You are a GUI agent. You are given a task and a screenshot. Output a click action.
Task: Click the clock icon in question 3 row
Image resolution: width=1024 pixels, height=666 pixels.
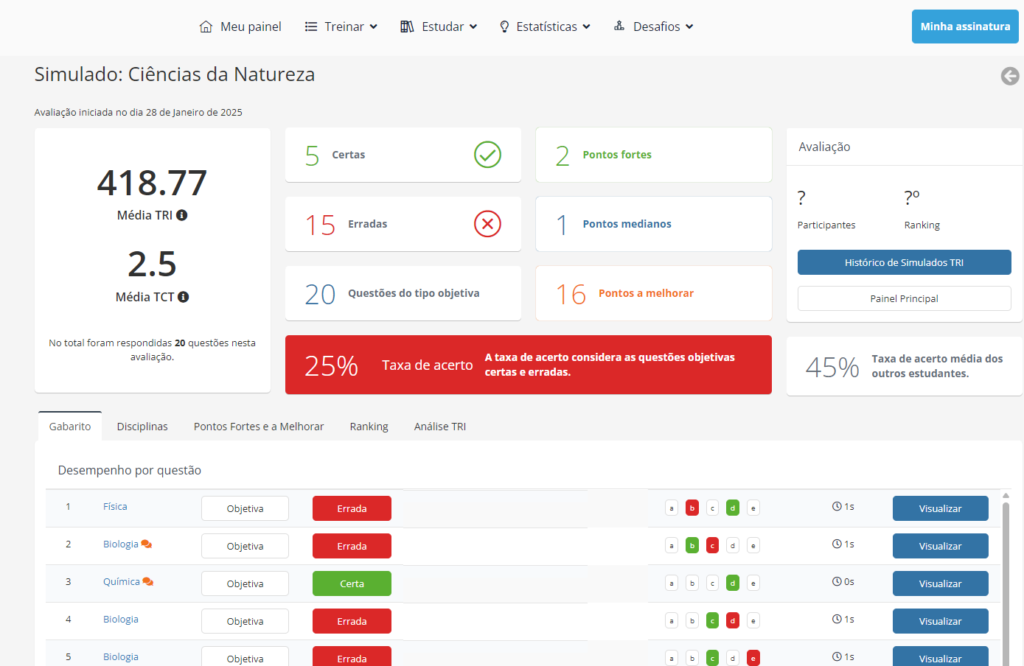click(x=837, y=581)
